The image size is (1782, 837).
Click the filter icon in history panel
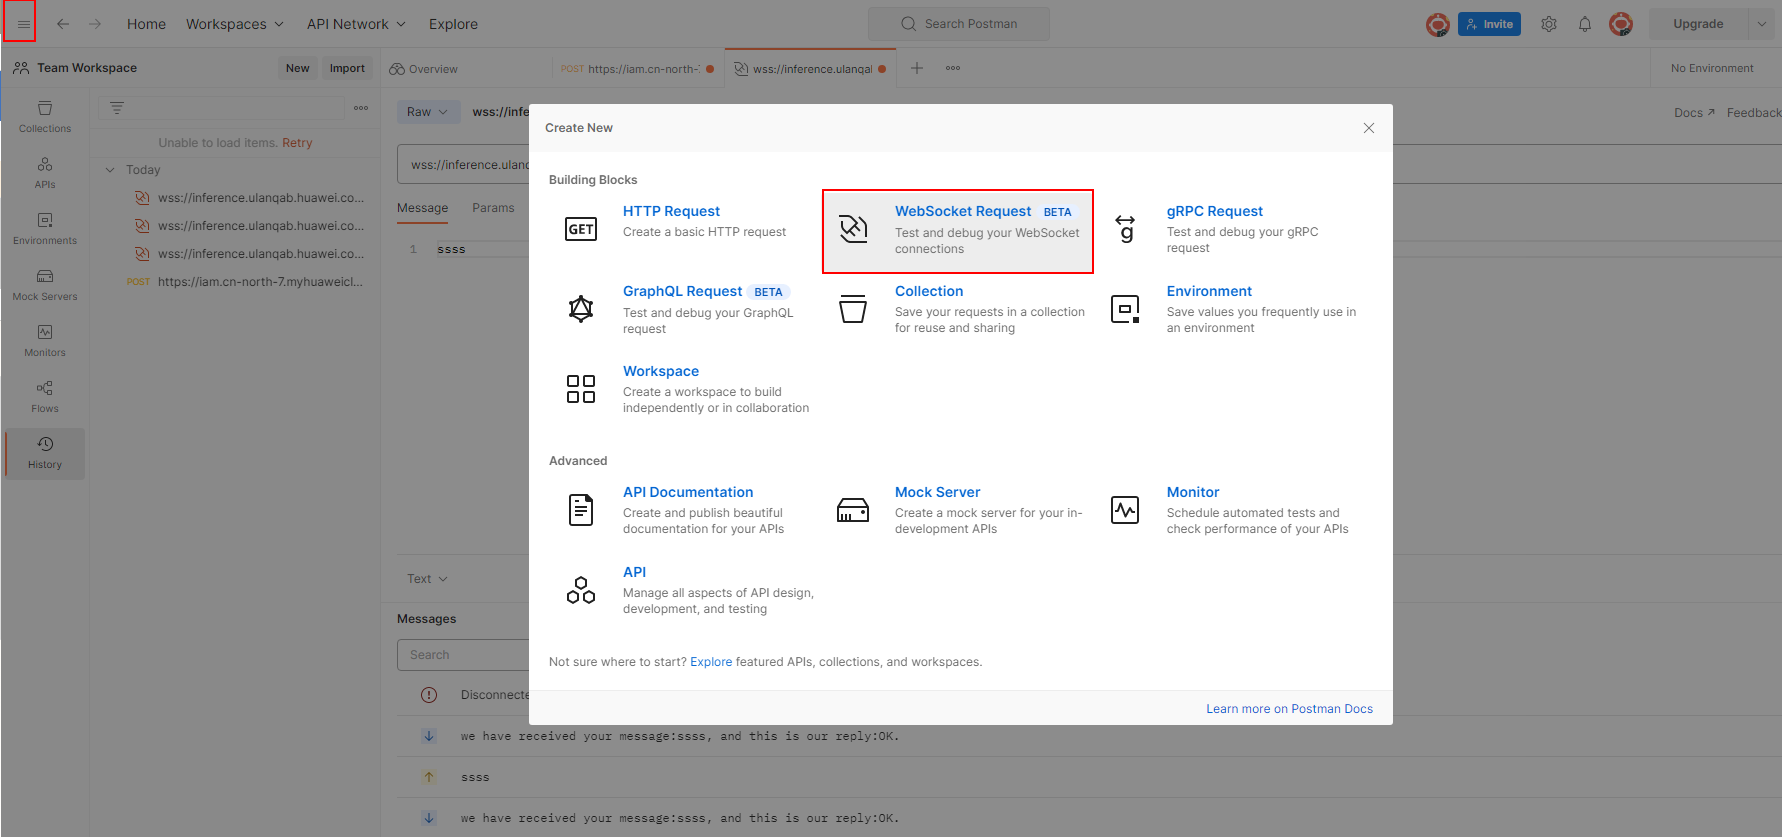(117, 108)
